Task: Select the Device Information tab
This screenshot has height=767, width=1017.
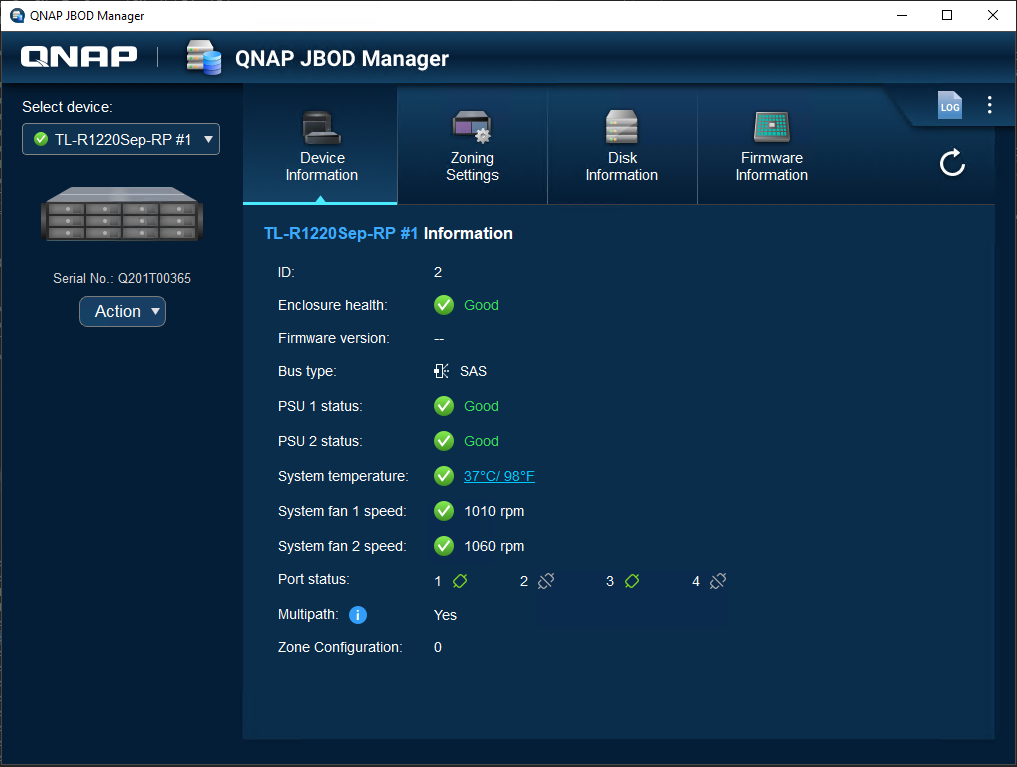Action: [321, 147]
